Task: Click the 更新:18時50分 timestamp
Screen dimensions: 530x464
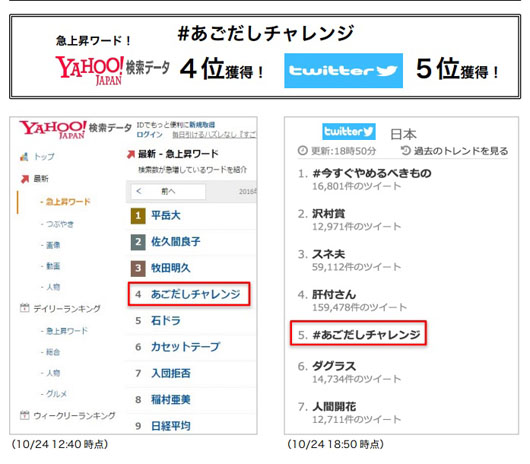Action: 343,151
